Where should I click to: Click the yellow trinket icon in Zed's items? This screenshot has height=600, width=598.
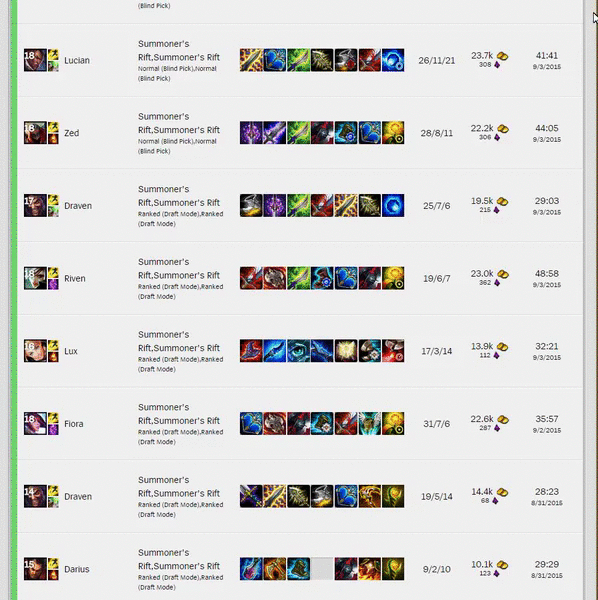(x=393, y=133)
